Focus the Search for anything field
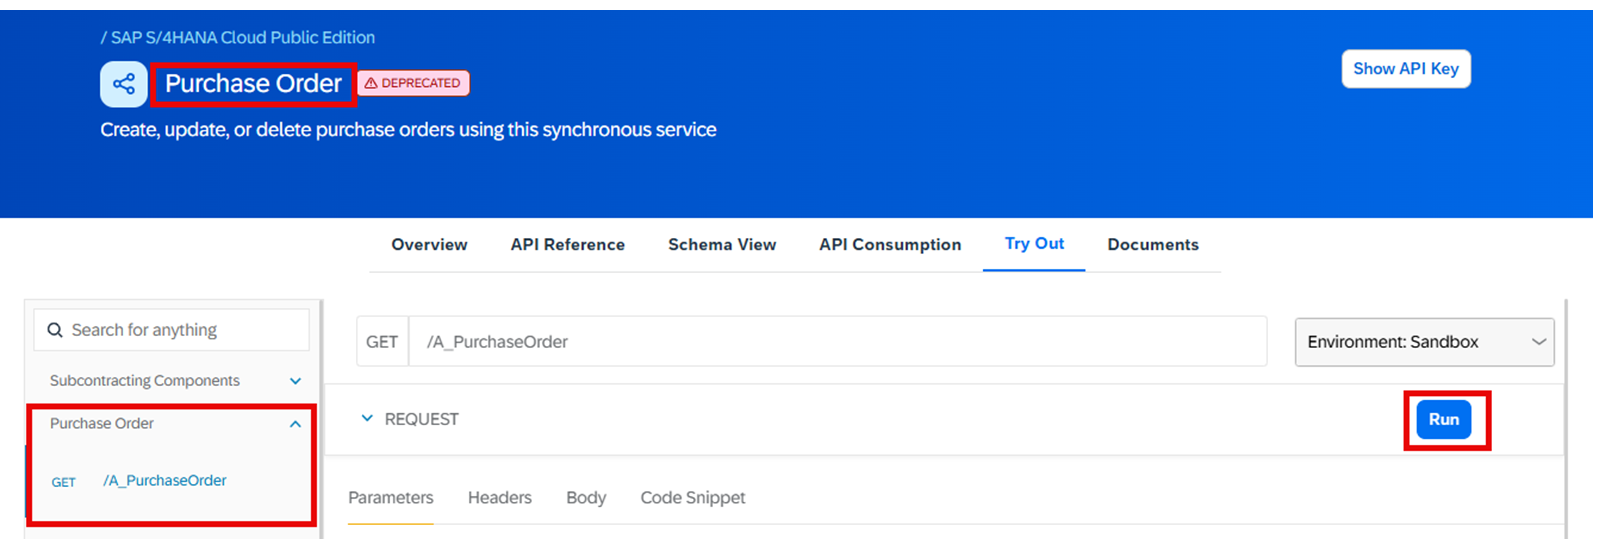The image size is (1600, 549). 172,330
